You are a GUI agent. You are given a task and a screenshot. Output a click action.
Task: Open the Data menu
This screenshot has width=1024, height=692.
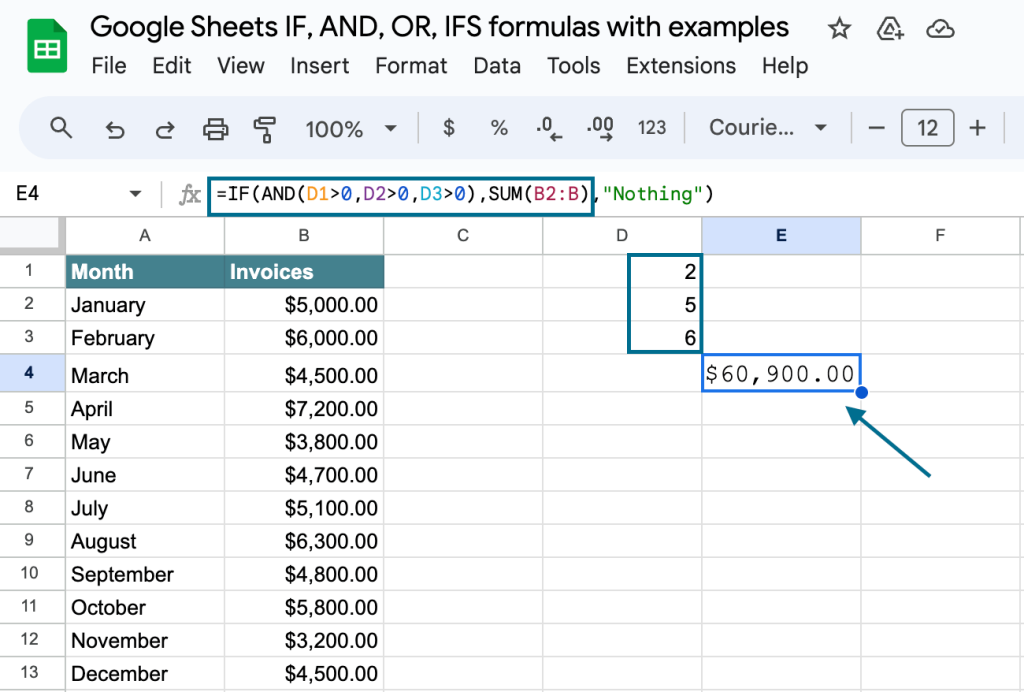point(497,66)
